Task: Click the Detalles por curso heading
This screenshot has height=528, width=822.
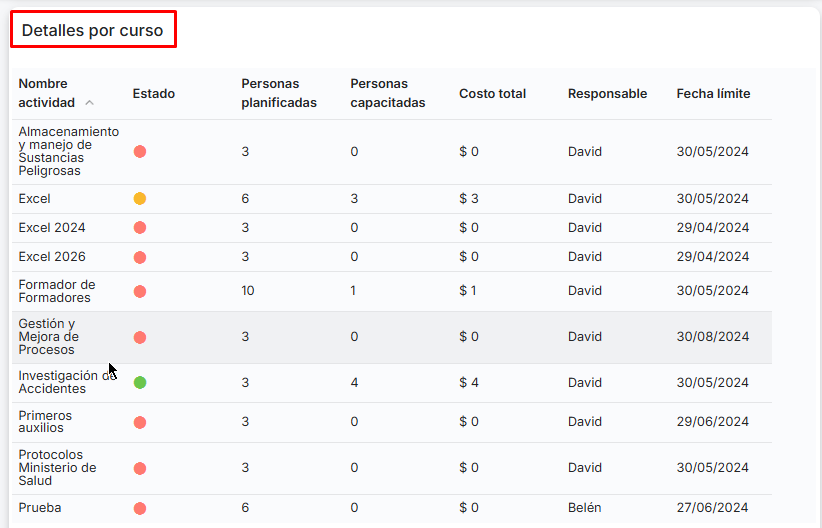Action: 93,31
